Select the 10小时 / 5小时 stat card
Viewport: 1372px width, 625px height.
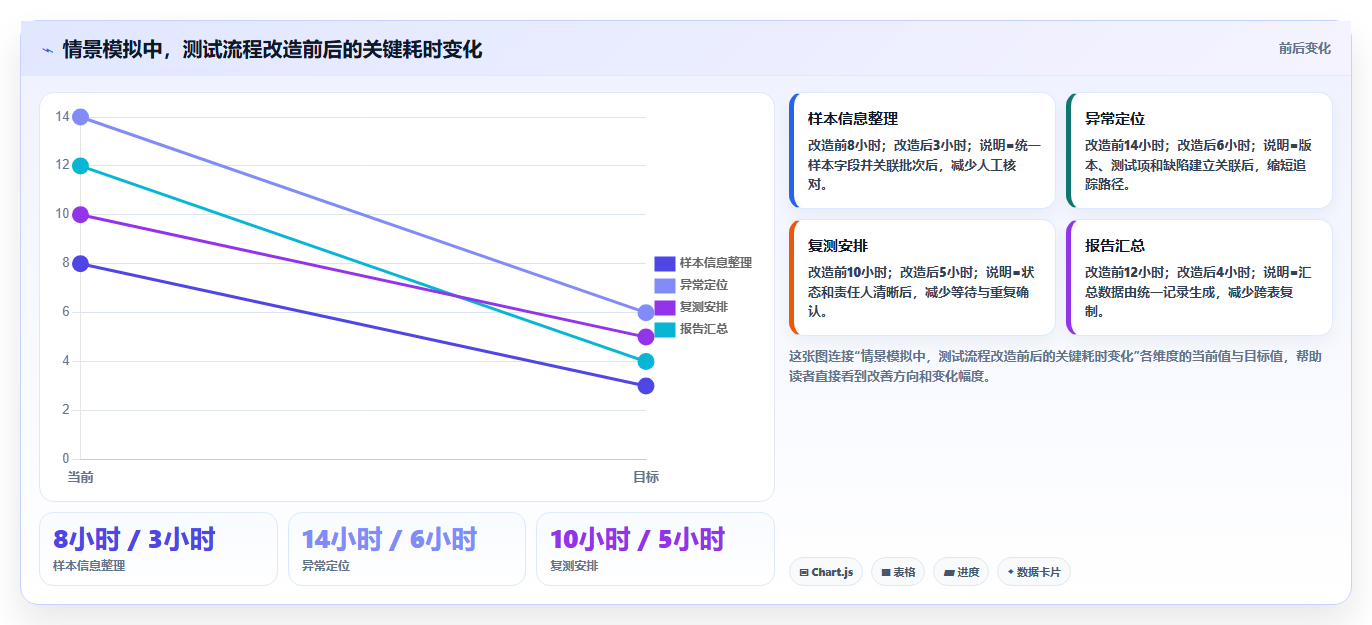(x=655, y=549)
